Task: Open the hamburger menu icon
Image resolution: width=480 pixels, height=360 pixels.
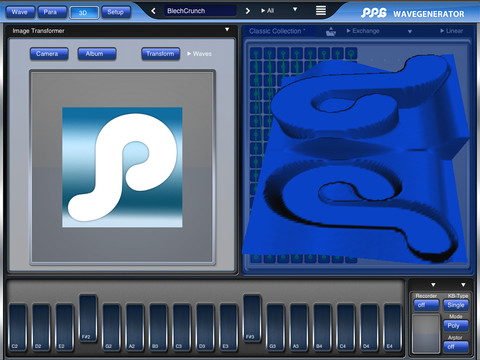Action: pos(321,10)
